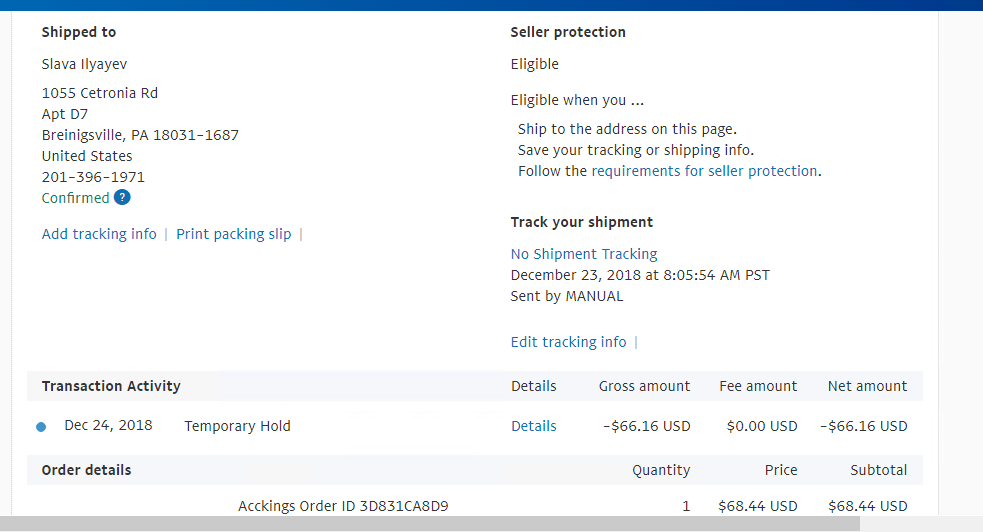Screen dimensions: 983x532
Task: Click the Order details section header
Action: pyautogui.click(x=86, y=470)
